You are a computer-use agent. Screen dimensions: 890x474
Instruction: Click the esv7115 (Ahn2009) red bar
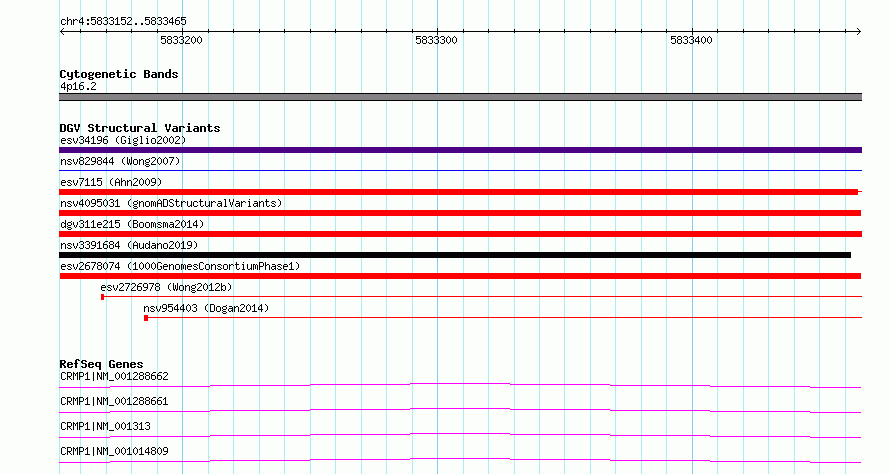pyautogui.click(x=460, y=192)
